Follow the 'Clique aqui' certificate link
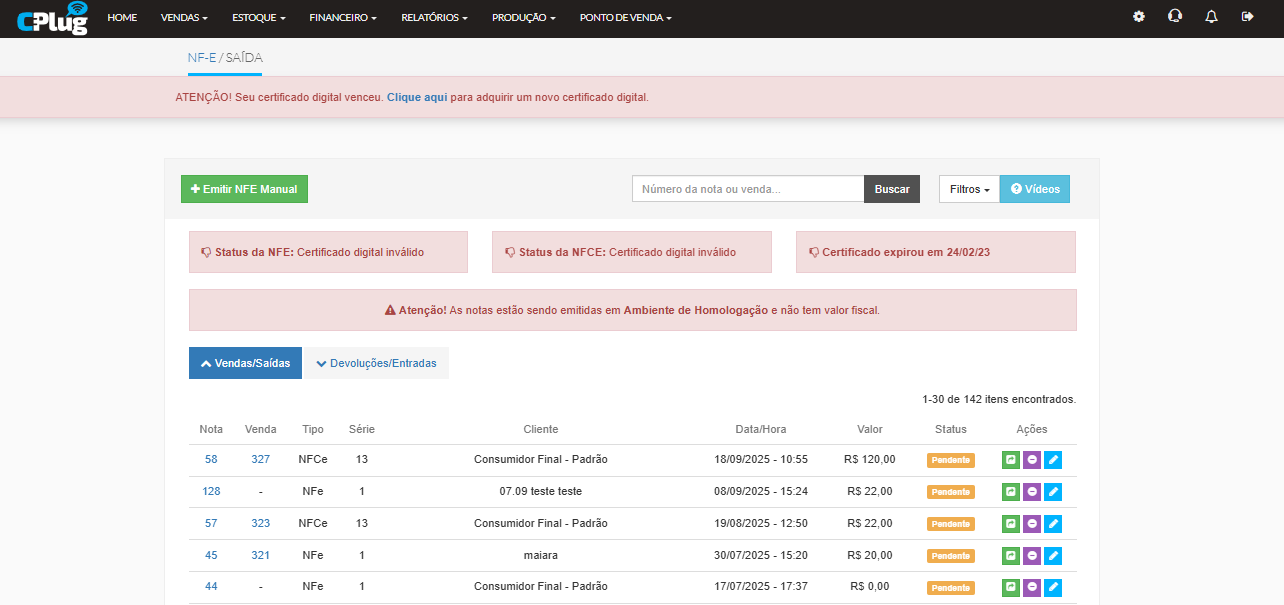This screenshot has height=605, width=1284. (416, 98)
